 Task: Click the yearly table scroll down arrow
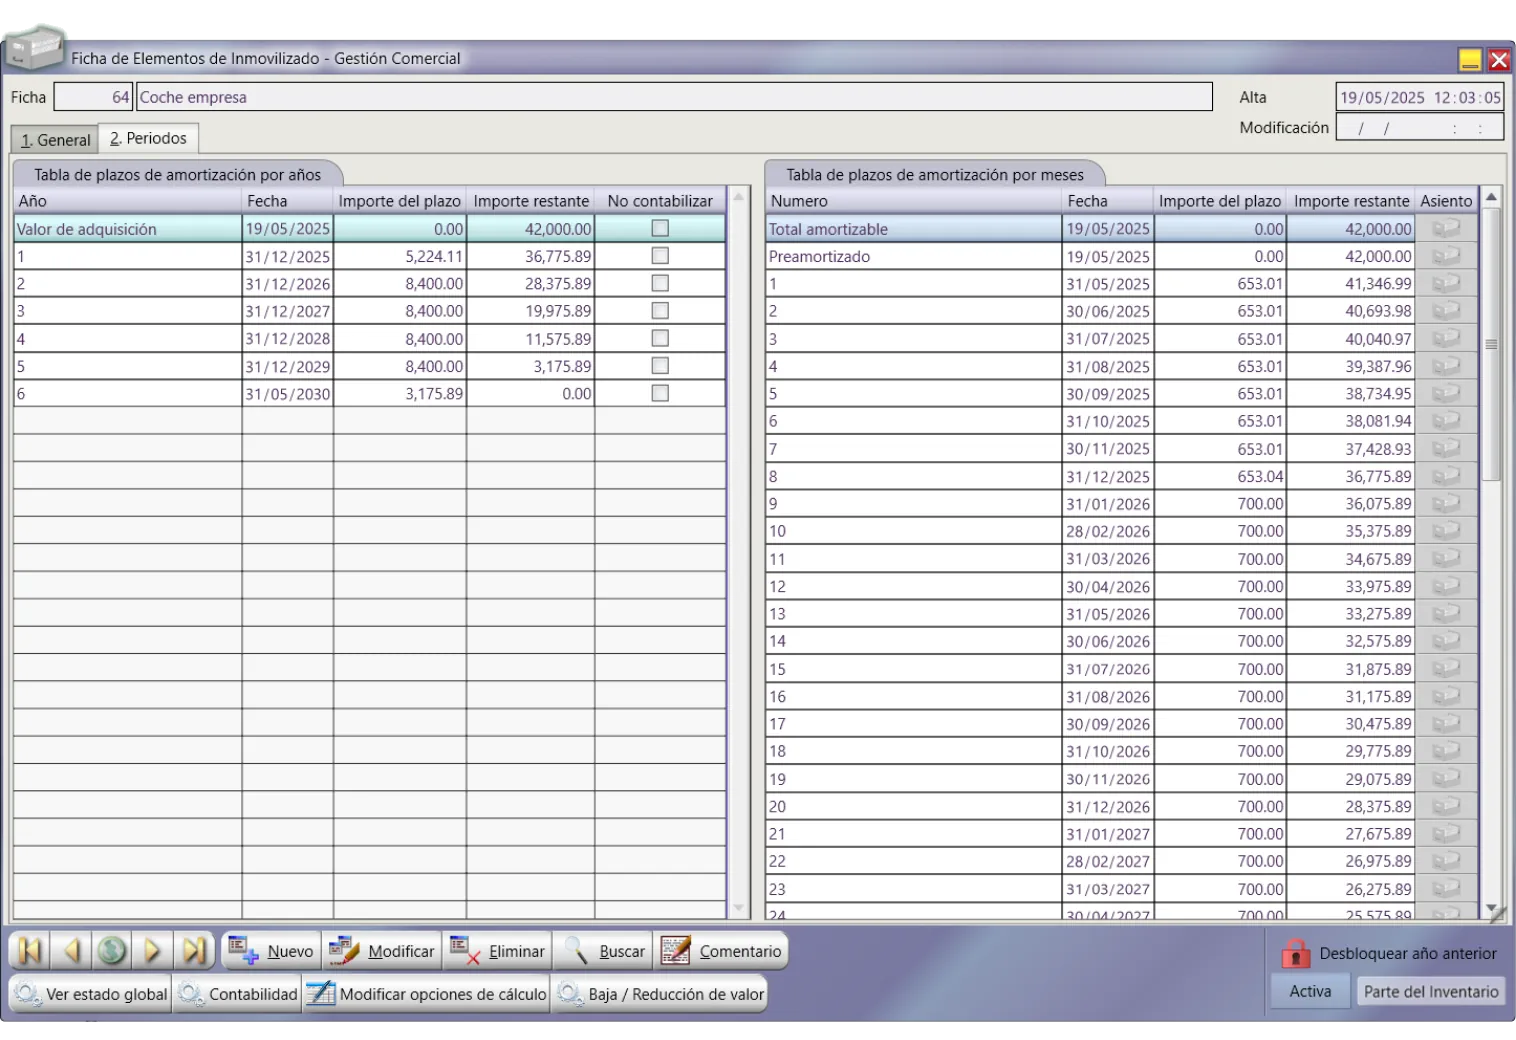[739, 908]
